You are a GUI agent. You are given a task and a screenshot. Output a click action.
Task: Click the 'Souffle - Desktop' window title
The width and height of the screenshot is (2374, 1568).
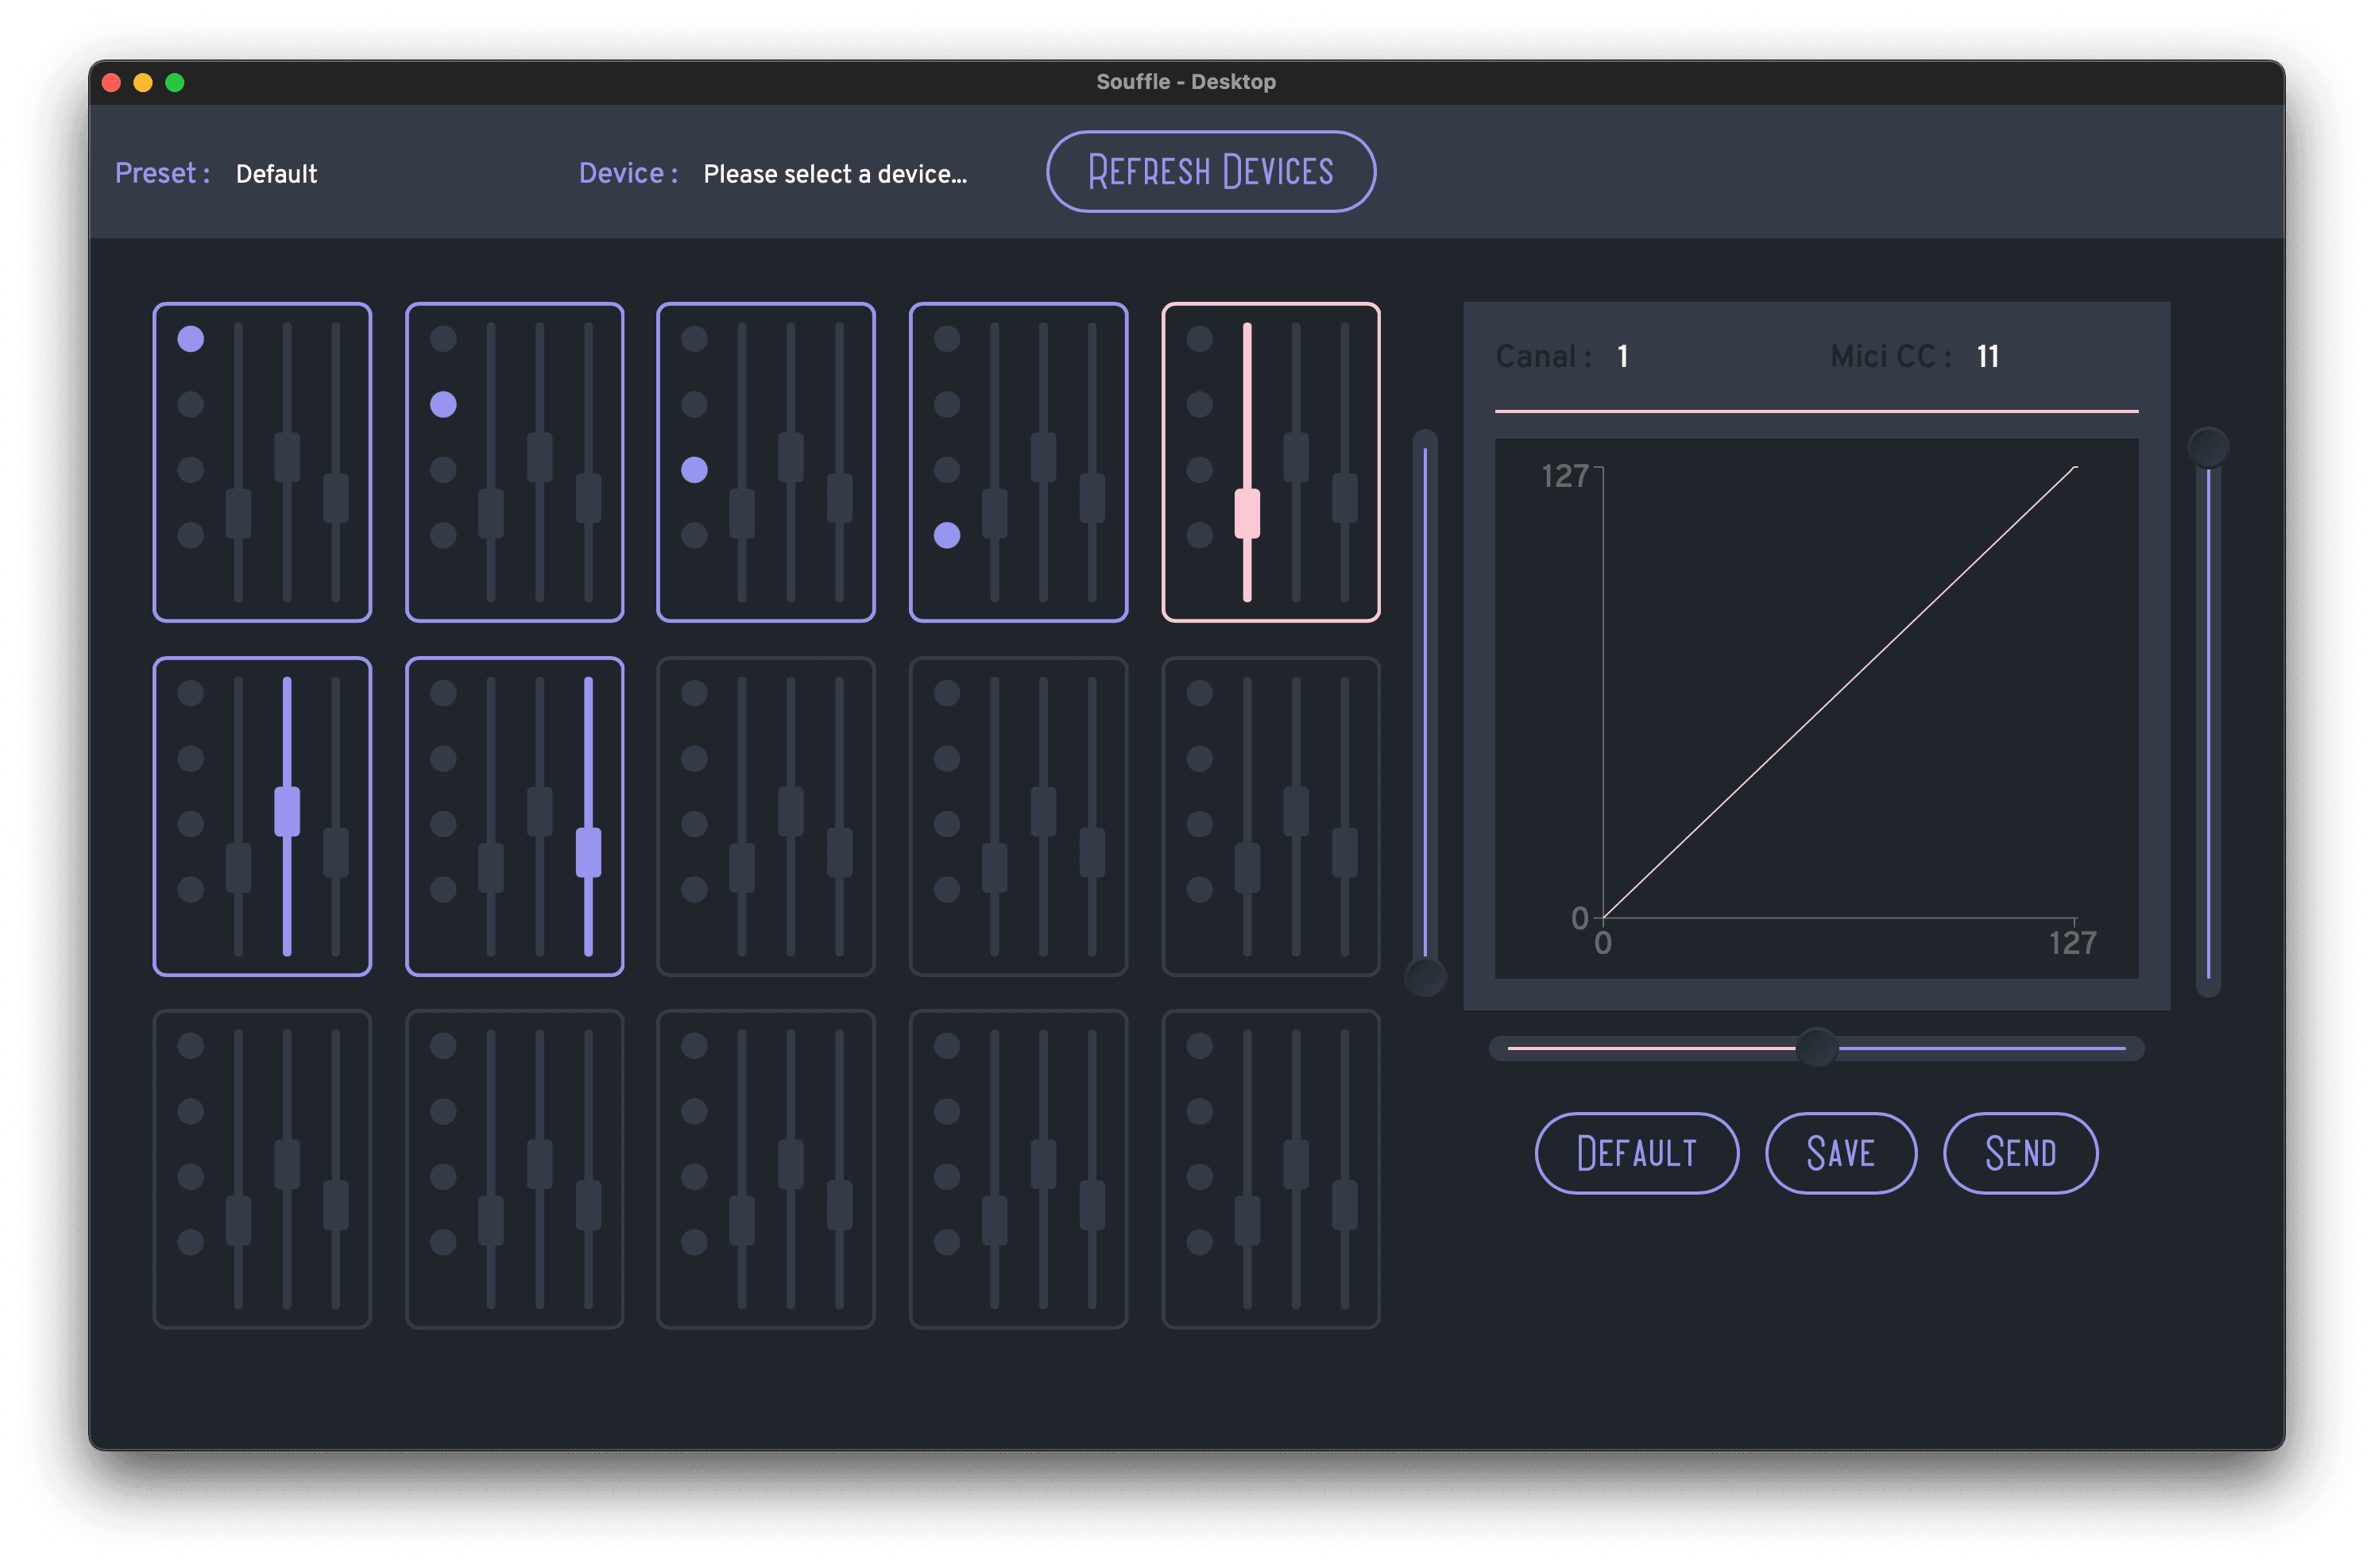[1186, 82]
